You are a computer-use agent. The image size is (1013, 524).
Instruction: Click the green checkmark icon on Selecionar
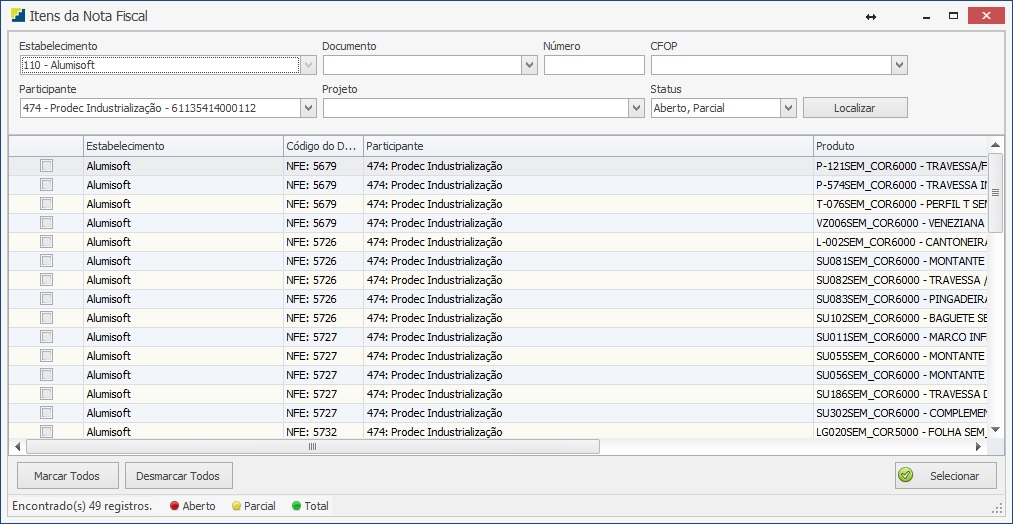point(906,476)
